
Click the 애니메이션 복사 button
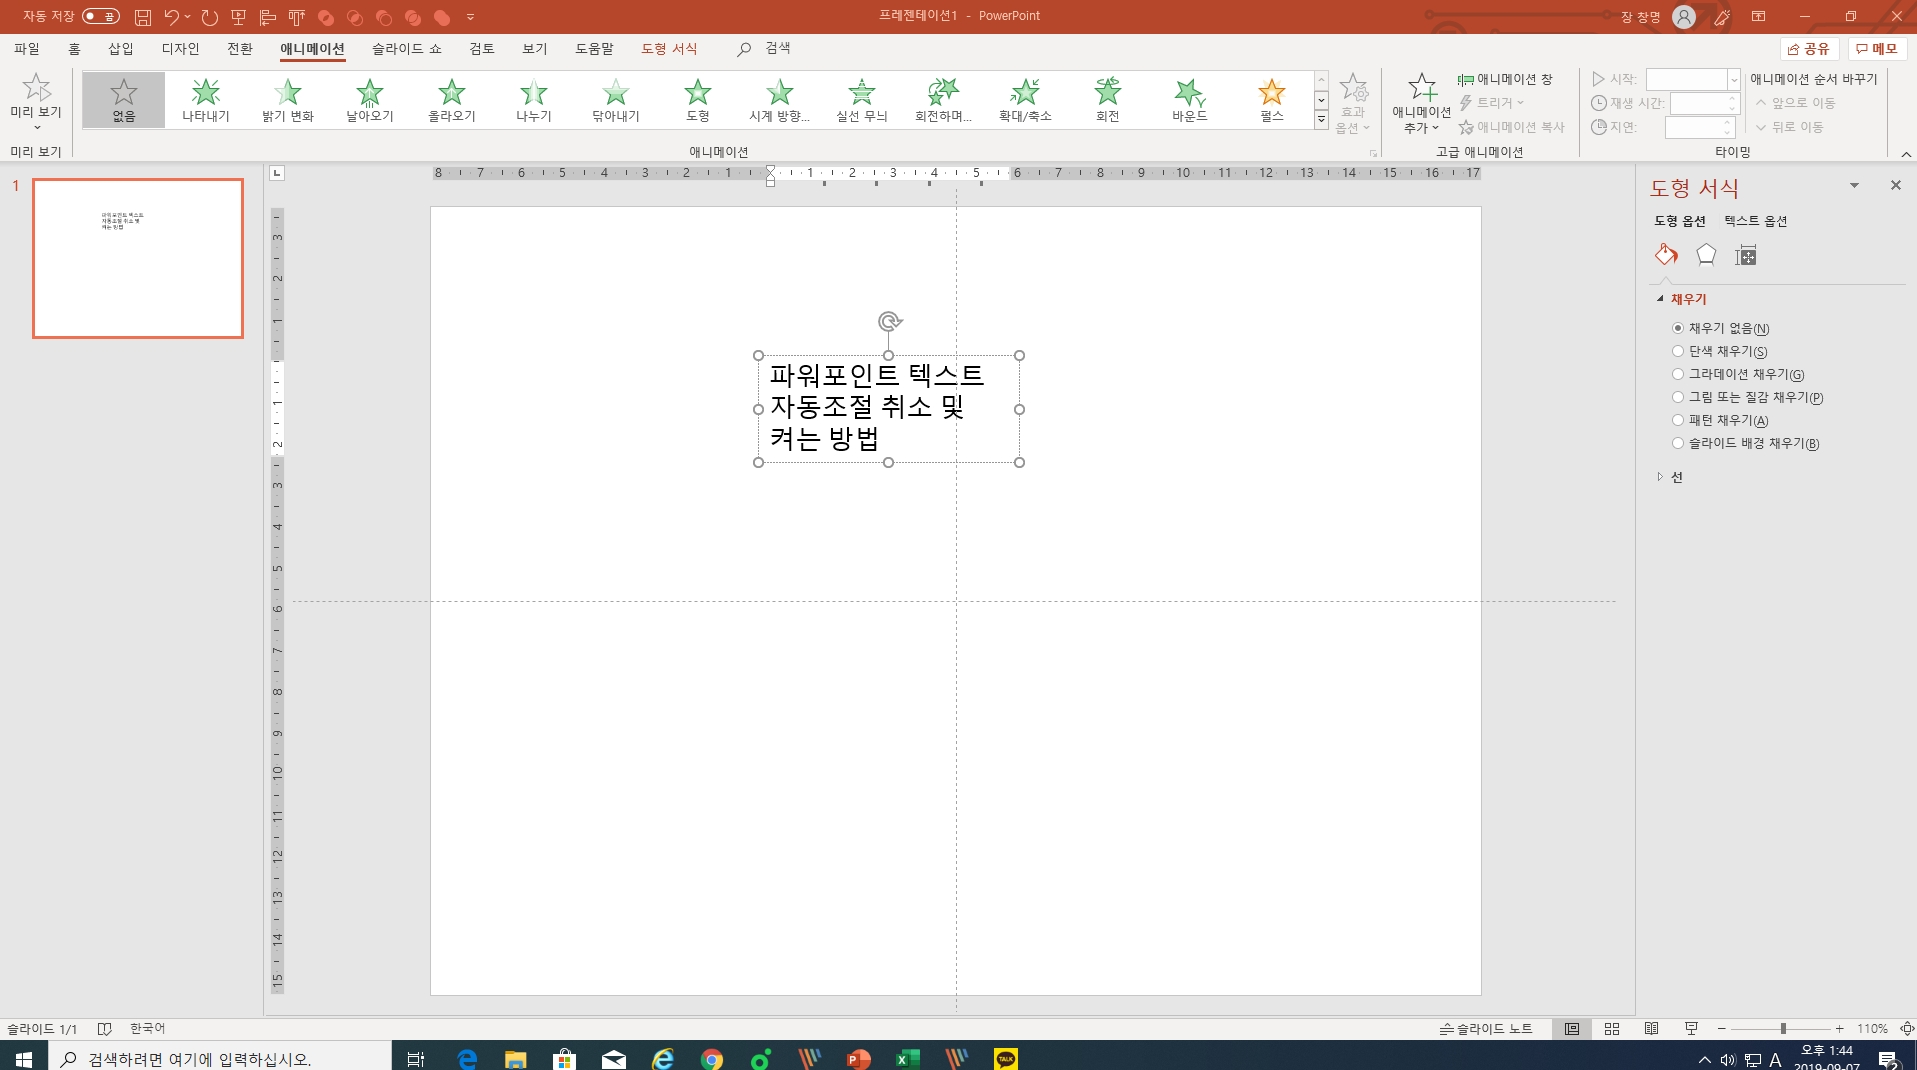click(1511, 127)
